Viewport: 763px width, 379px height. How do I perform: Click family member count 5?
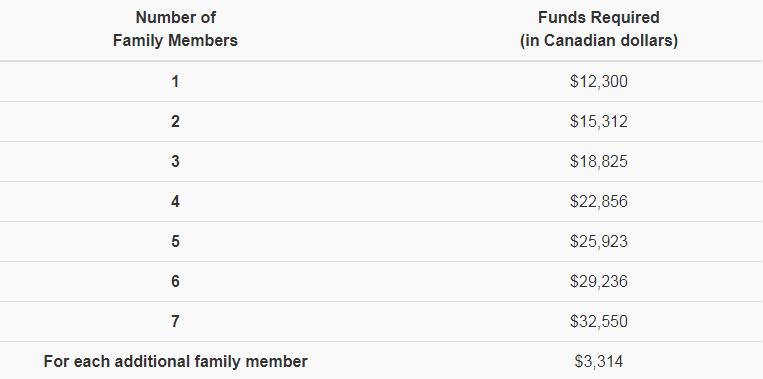coord(175,241)
